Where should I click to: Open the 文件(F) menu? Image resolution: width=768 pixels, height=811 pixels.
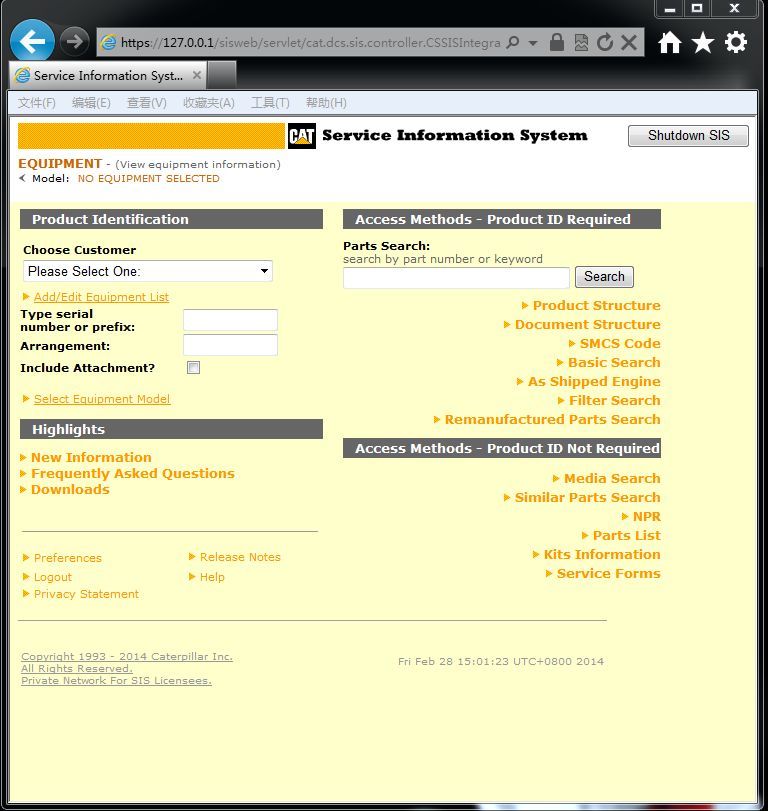click(x=37, y=102)
